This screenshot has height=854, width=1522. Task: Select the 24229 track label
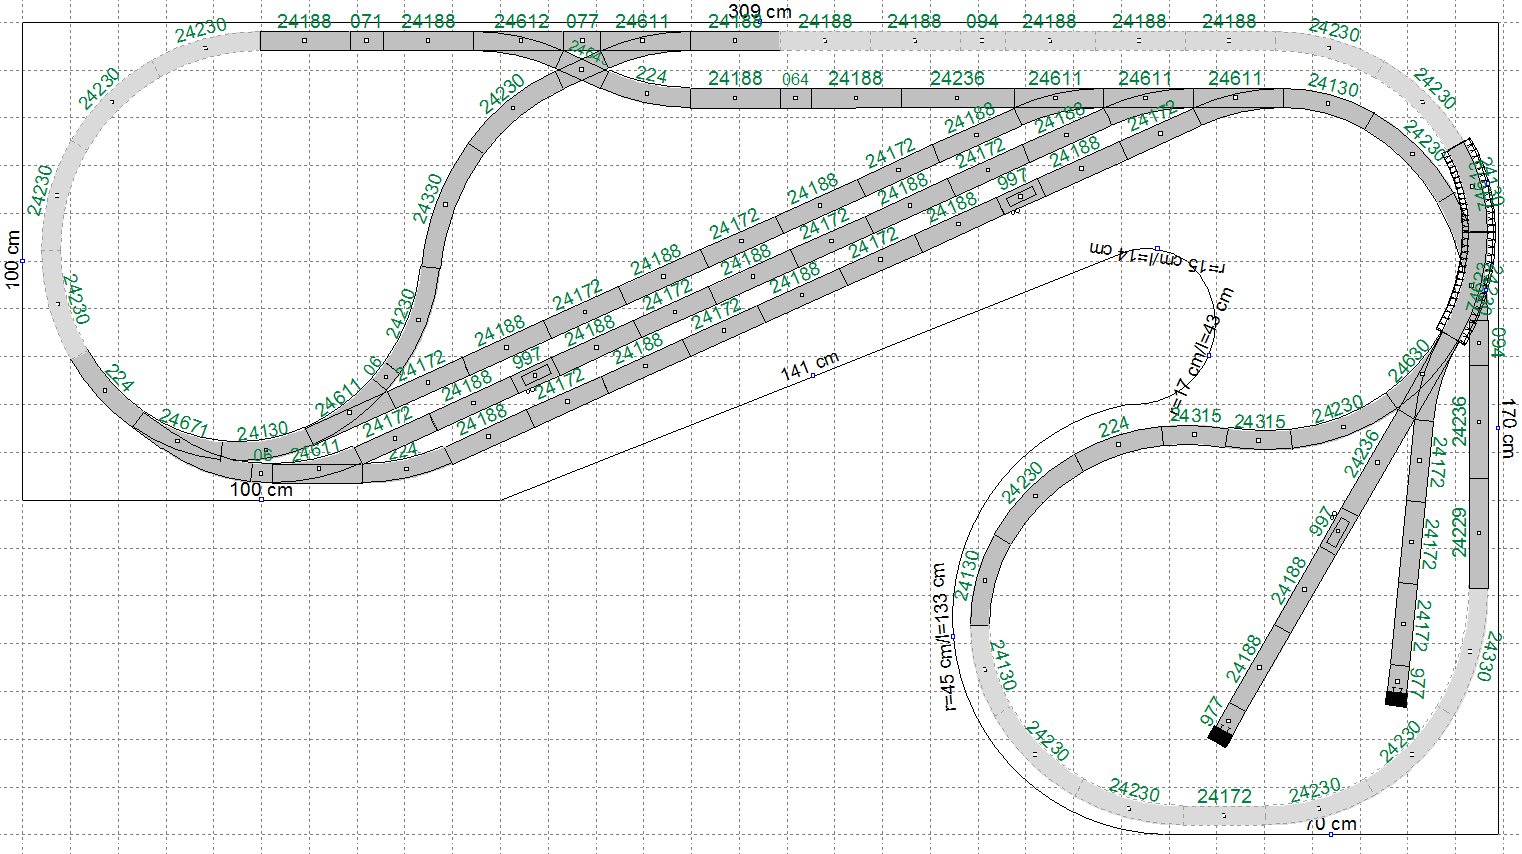[x=1460, y=532]
